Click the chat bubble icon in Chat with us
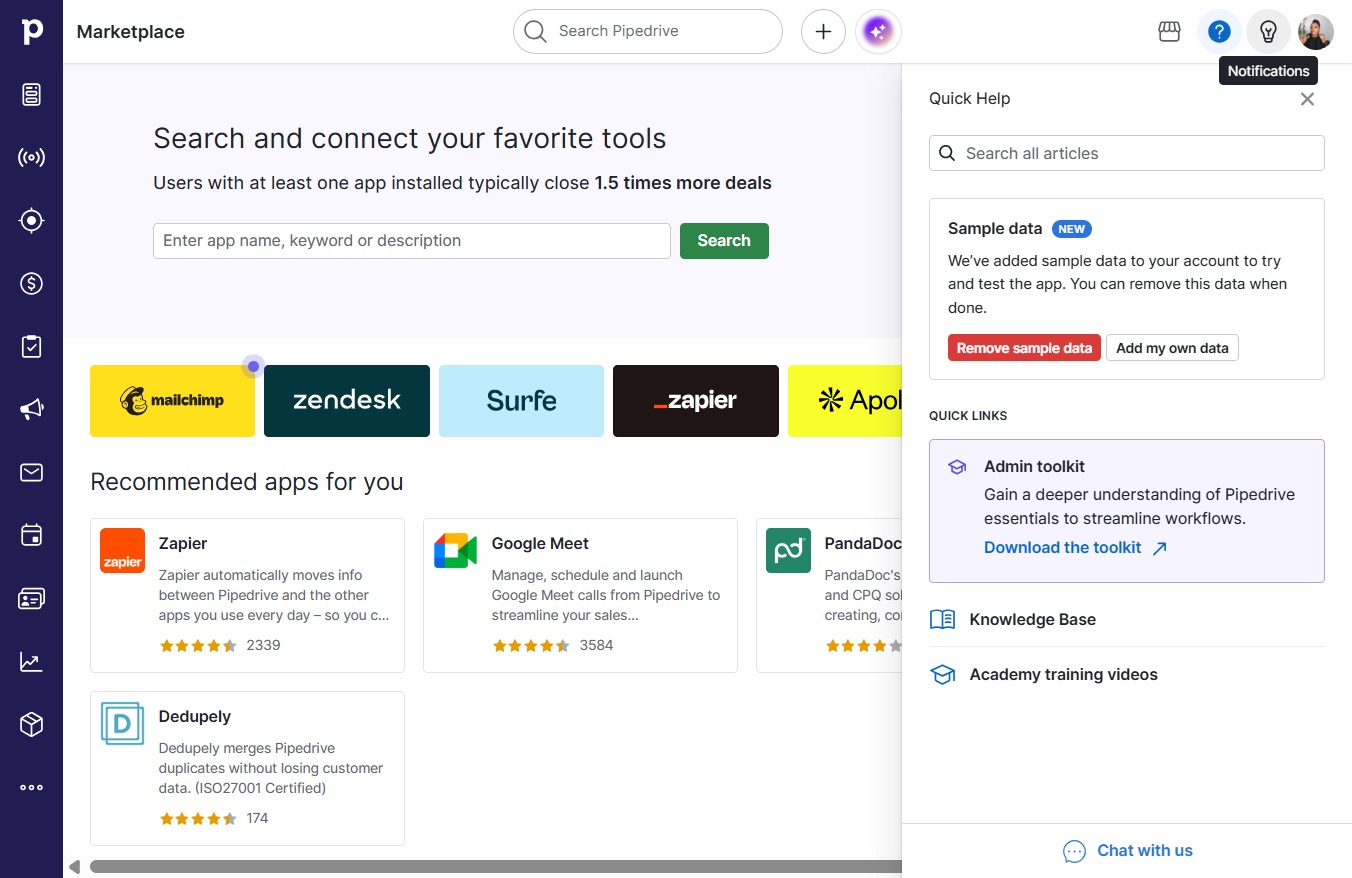The width and height of the screenshot is (1352, 878). (1074, 851)
